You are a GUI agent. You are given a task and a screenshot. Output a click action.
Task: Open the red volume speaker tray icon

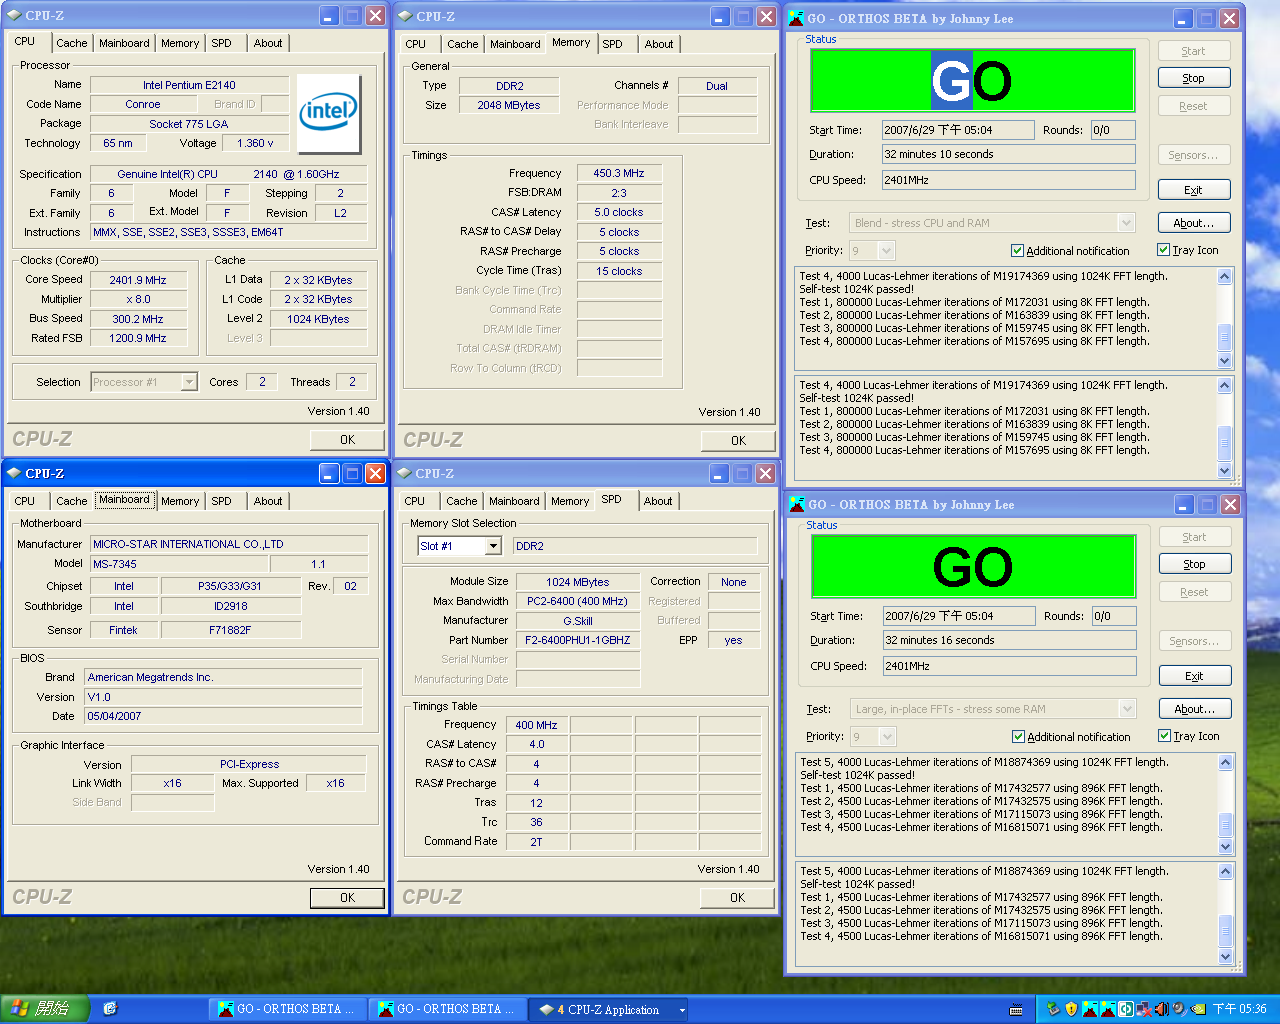pos(1162,1009)
